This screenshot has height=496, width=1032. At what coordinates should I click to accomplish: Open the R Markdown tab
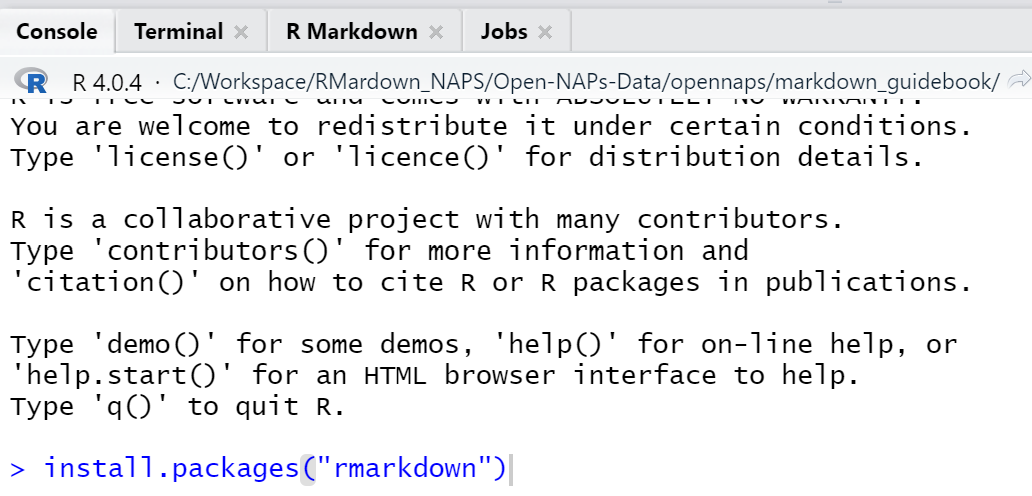click(x=351, y=32)
